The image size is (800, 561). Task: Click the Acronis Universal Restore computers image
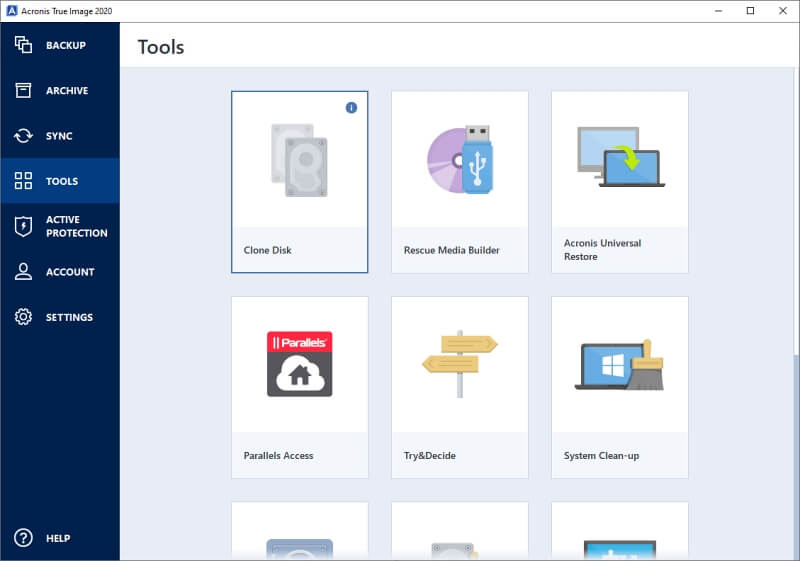pos(620,157)
